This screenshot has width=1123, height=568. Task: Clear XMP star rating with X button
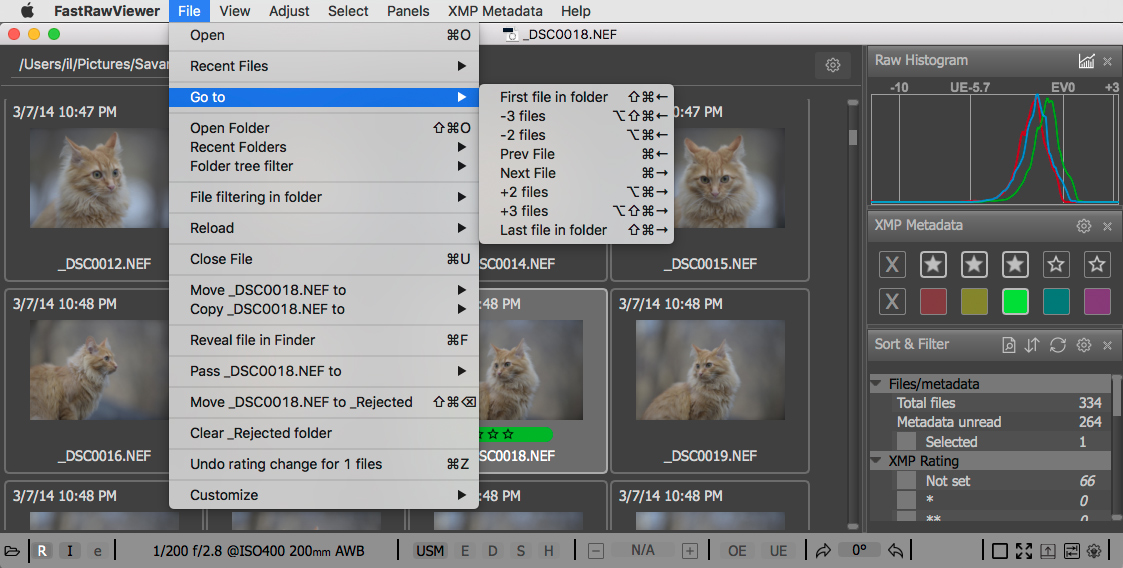[893, 264]
